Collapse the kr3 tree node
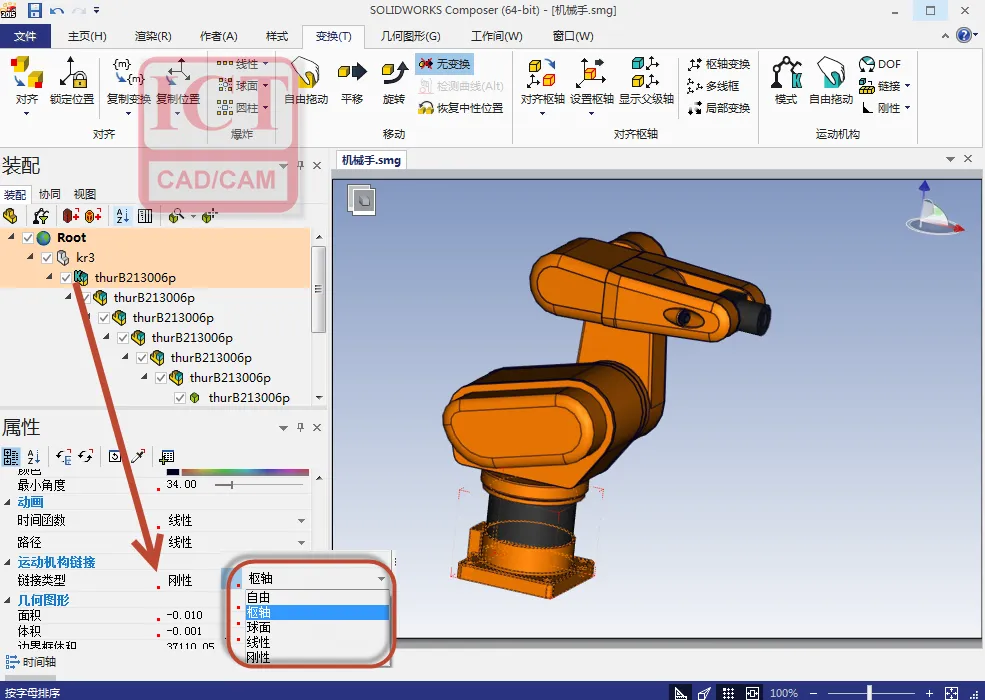Image resolution: width=985 pixels, height=700 pixels. [x=30, y=257]
